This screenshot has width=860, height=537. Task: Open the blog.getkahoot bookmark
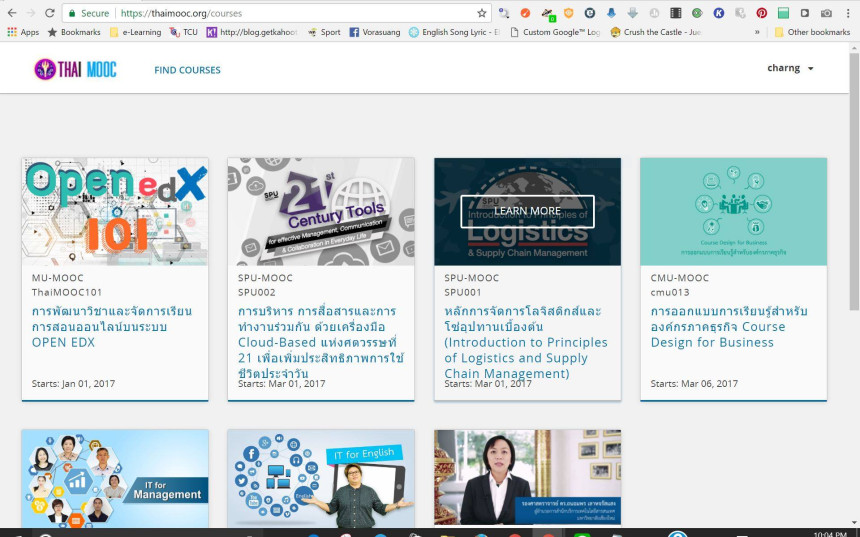[252, 32]
